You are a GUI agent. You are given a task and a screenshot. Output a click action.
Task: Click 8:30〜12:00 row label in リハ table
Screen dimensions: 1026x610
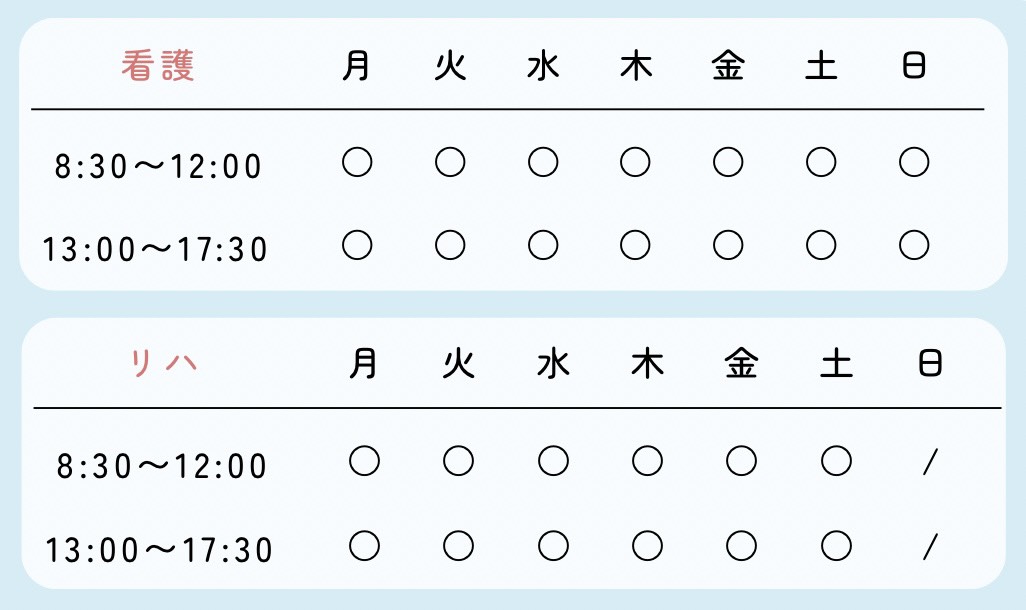click(162, 466)
